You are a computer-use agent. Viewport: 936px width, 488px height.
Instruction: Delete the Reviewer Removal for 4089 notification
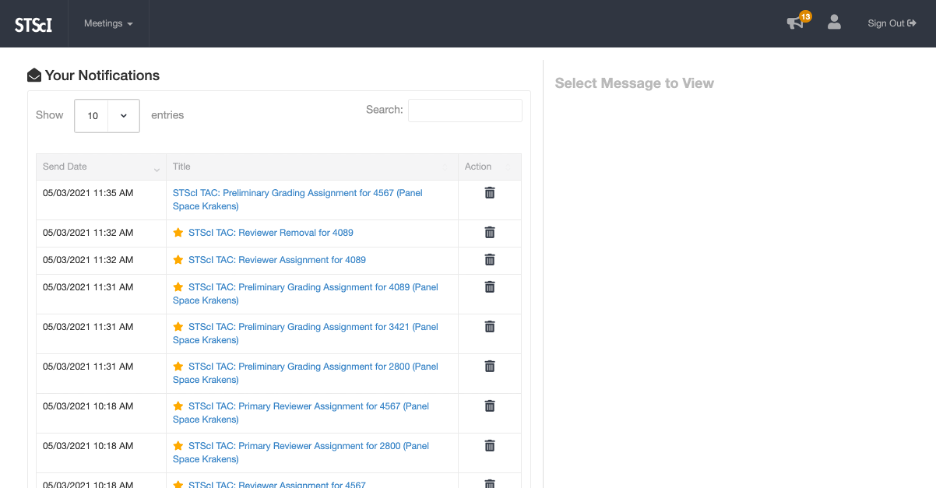pos(489,232)
